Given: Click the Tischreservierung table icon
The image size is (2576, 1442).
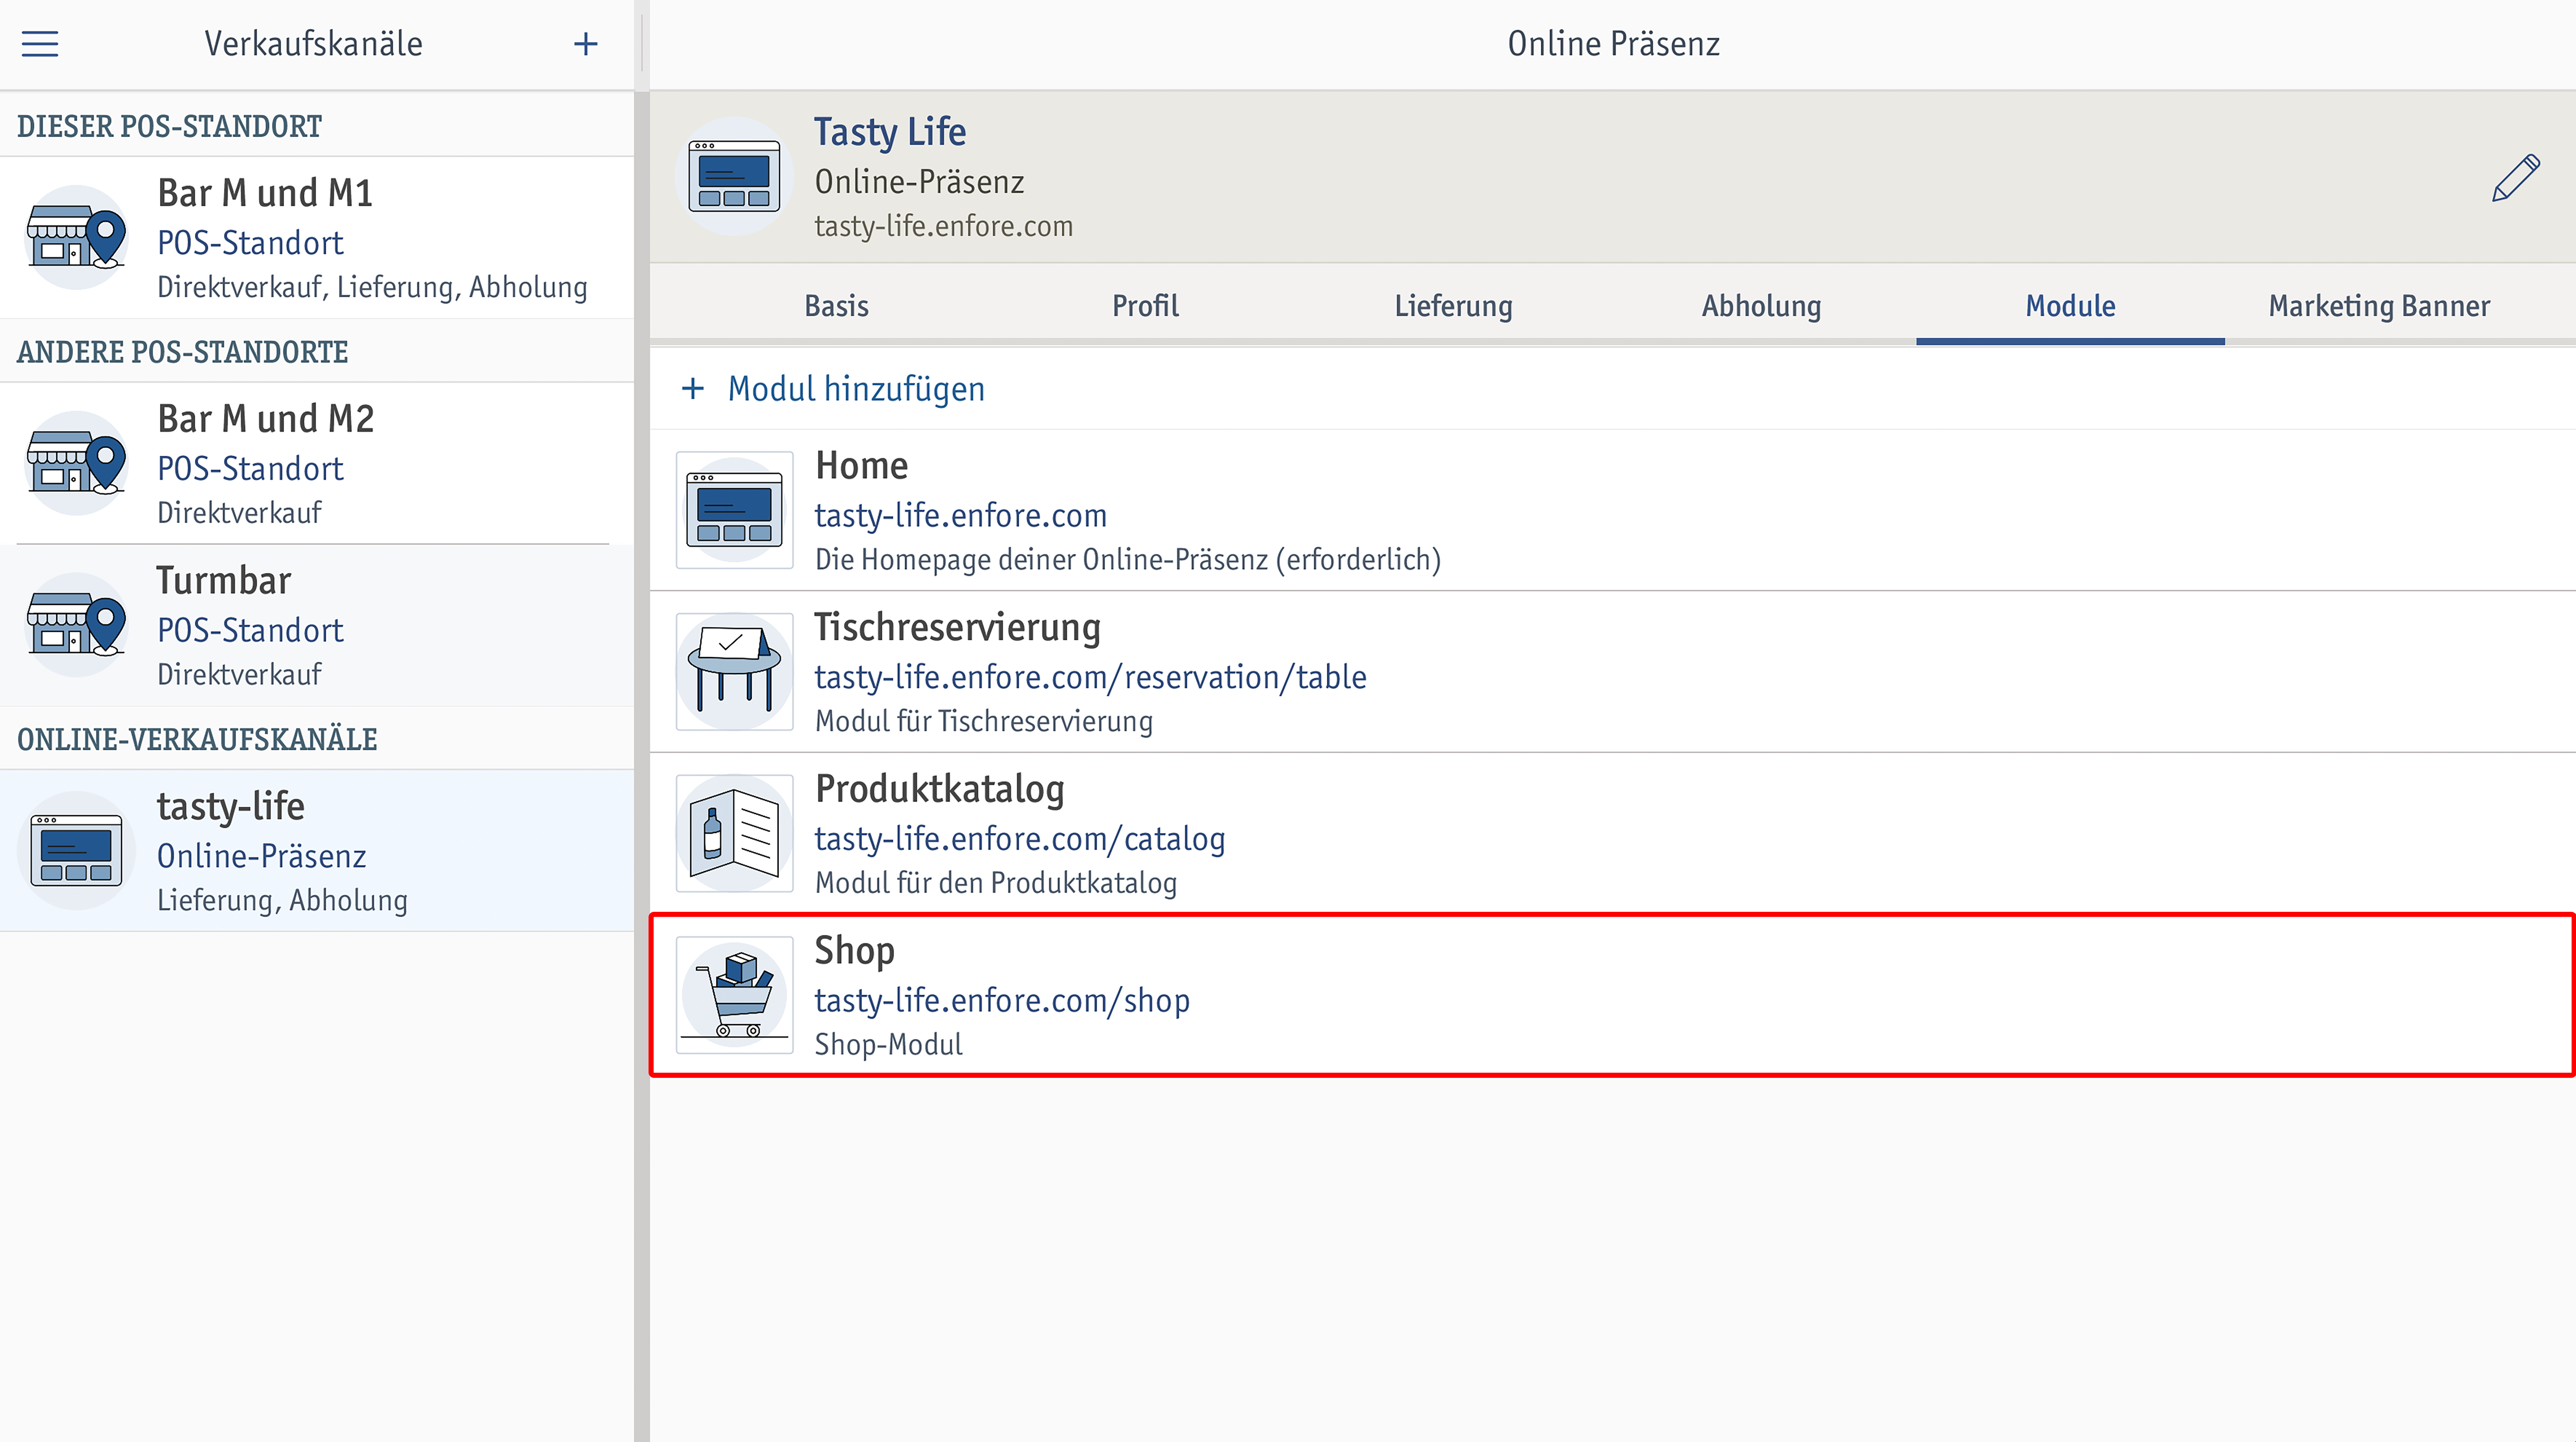Looking at the screenshot, I should coord(734,672).
